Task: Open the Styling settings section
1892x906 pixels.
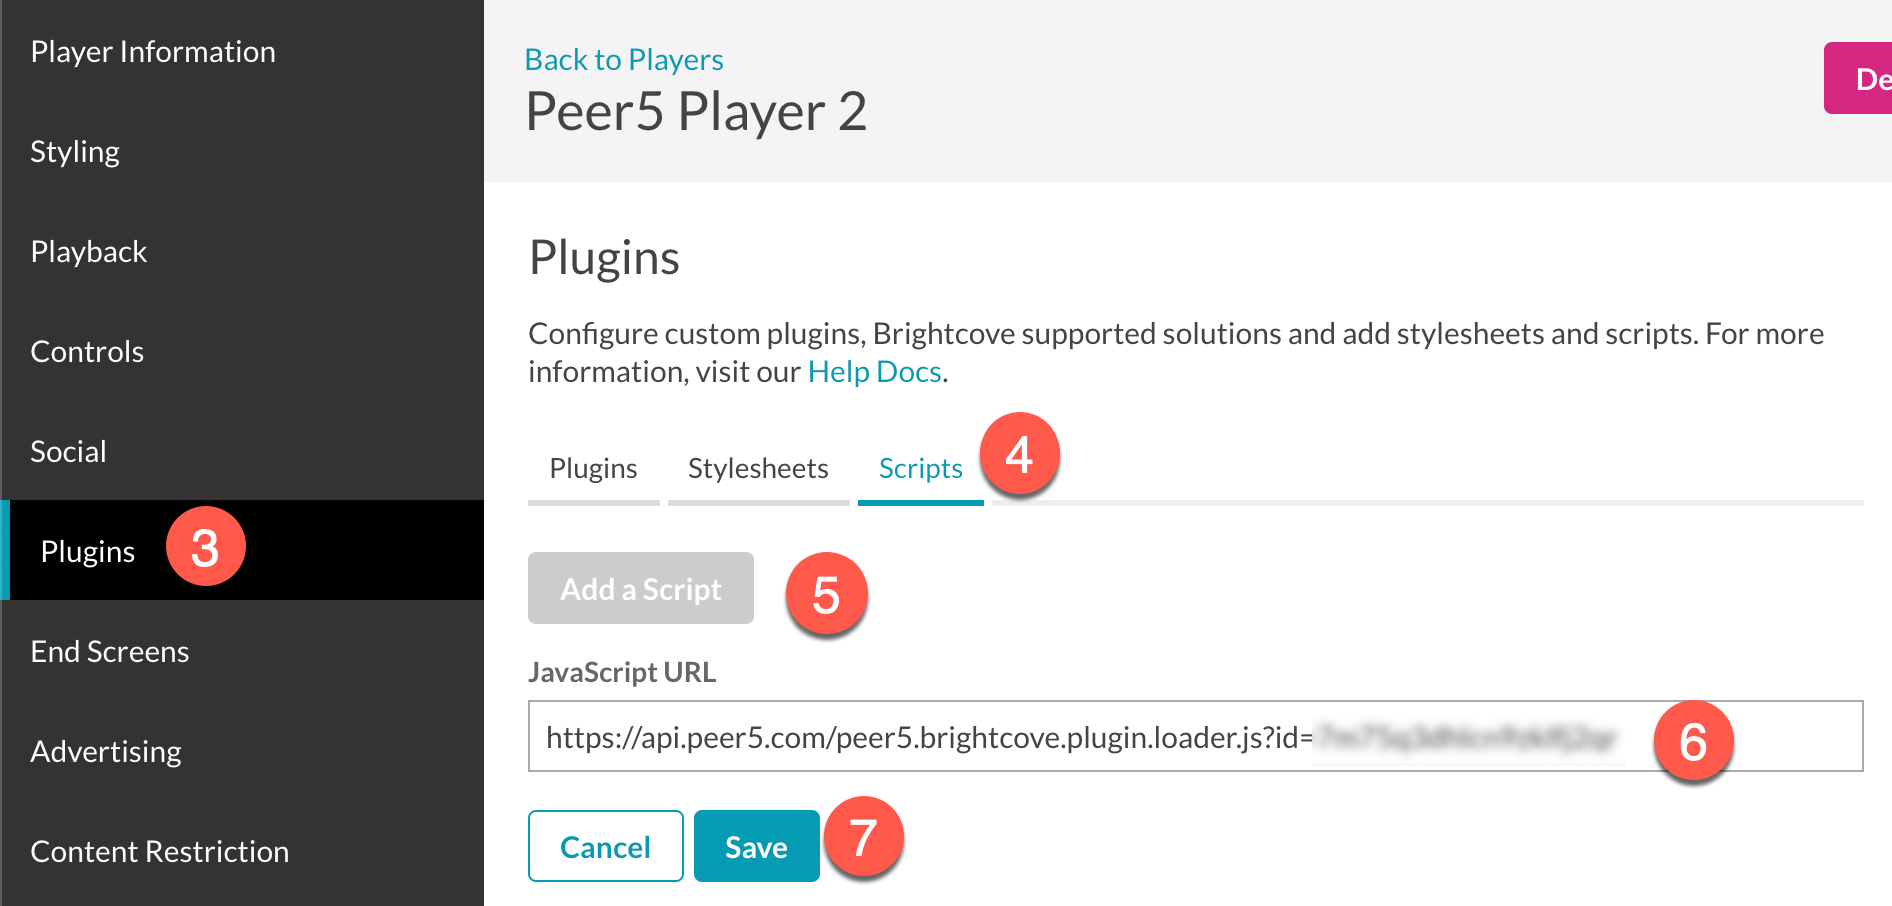Action: [75, 151]
